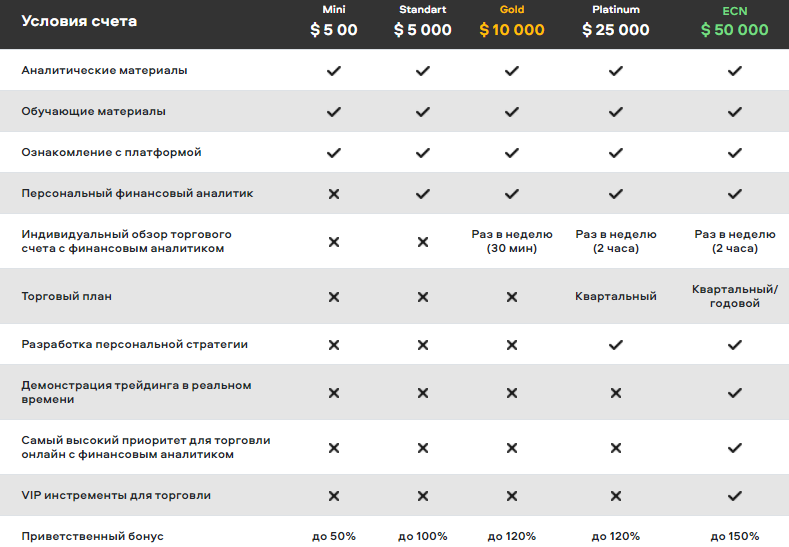
Task: Click the Приветственный бонус row label
Action: 93,536
